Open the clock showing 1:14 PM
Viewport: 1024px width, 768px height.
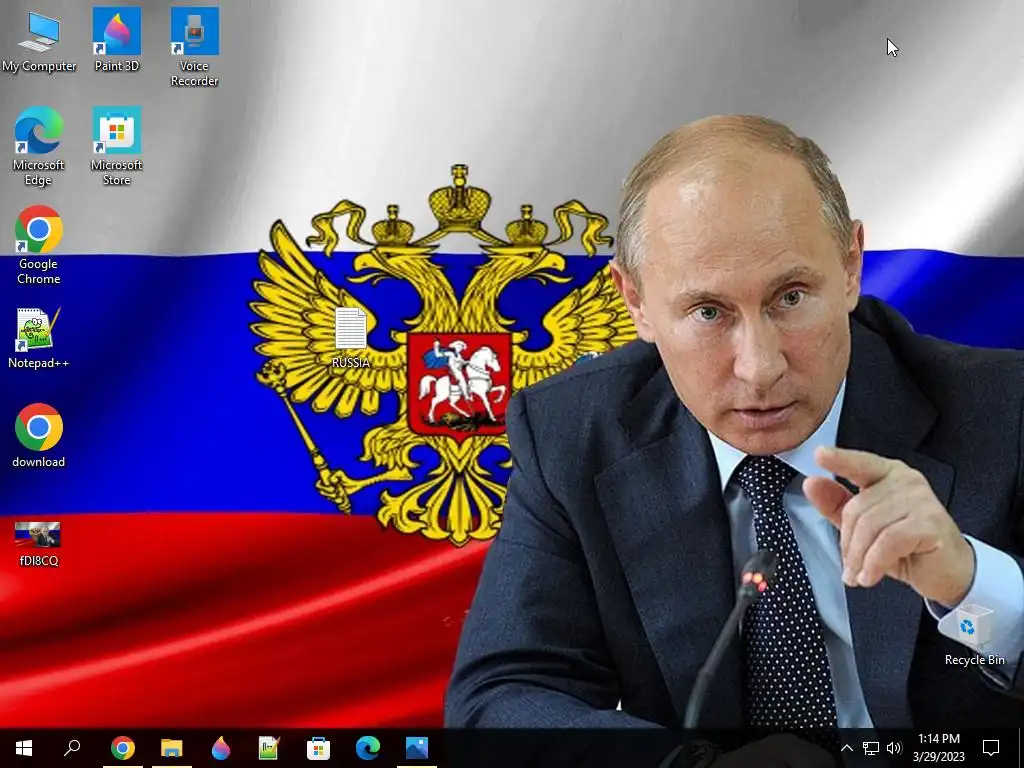938,748
